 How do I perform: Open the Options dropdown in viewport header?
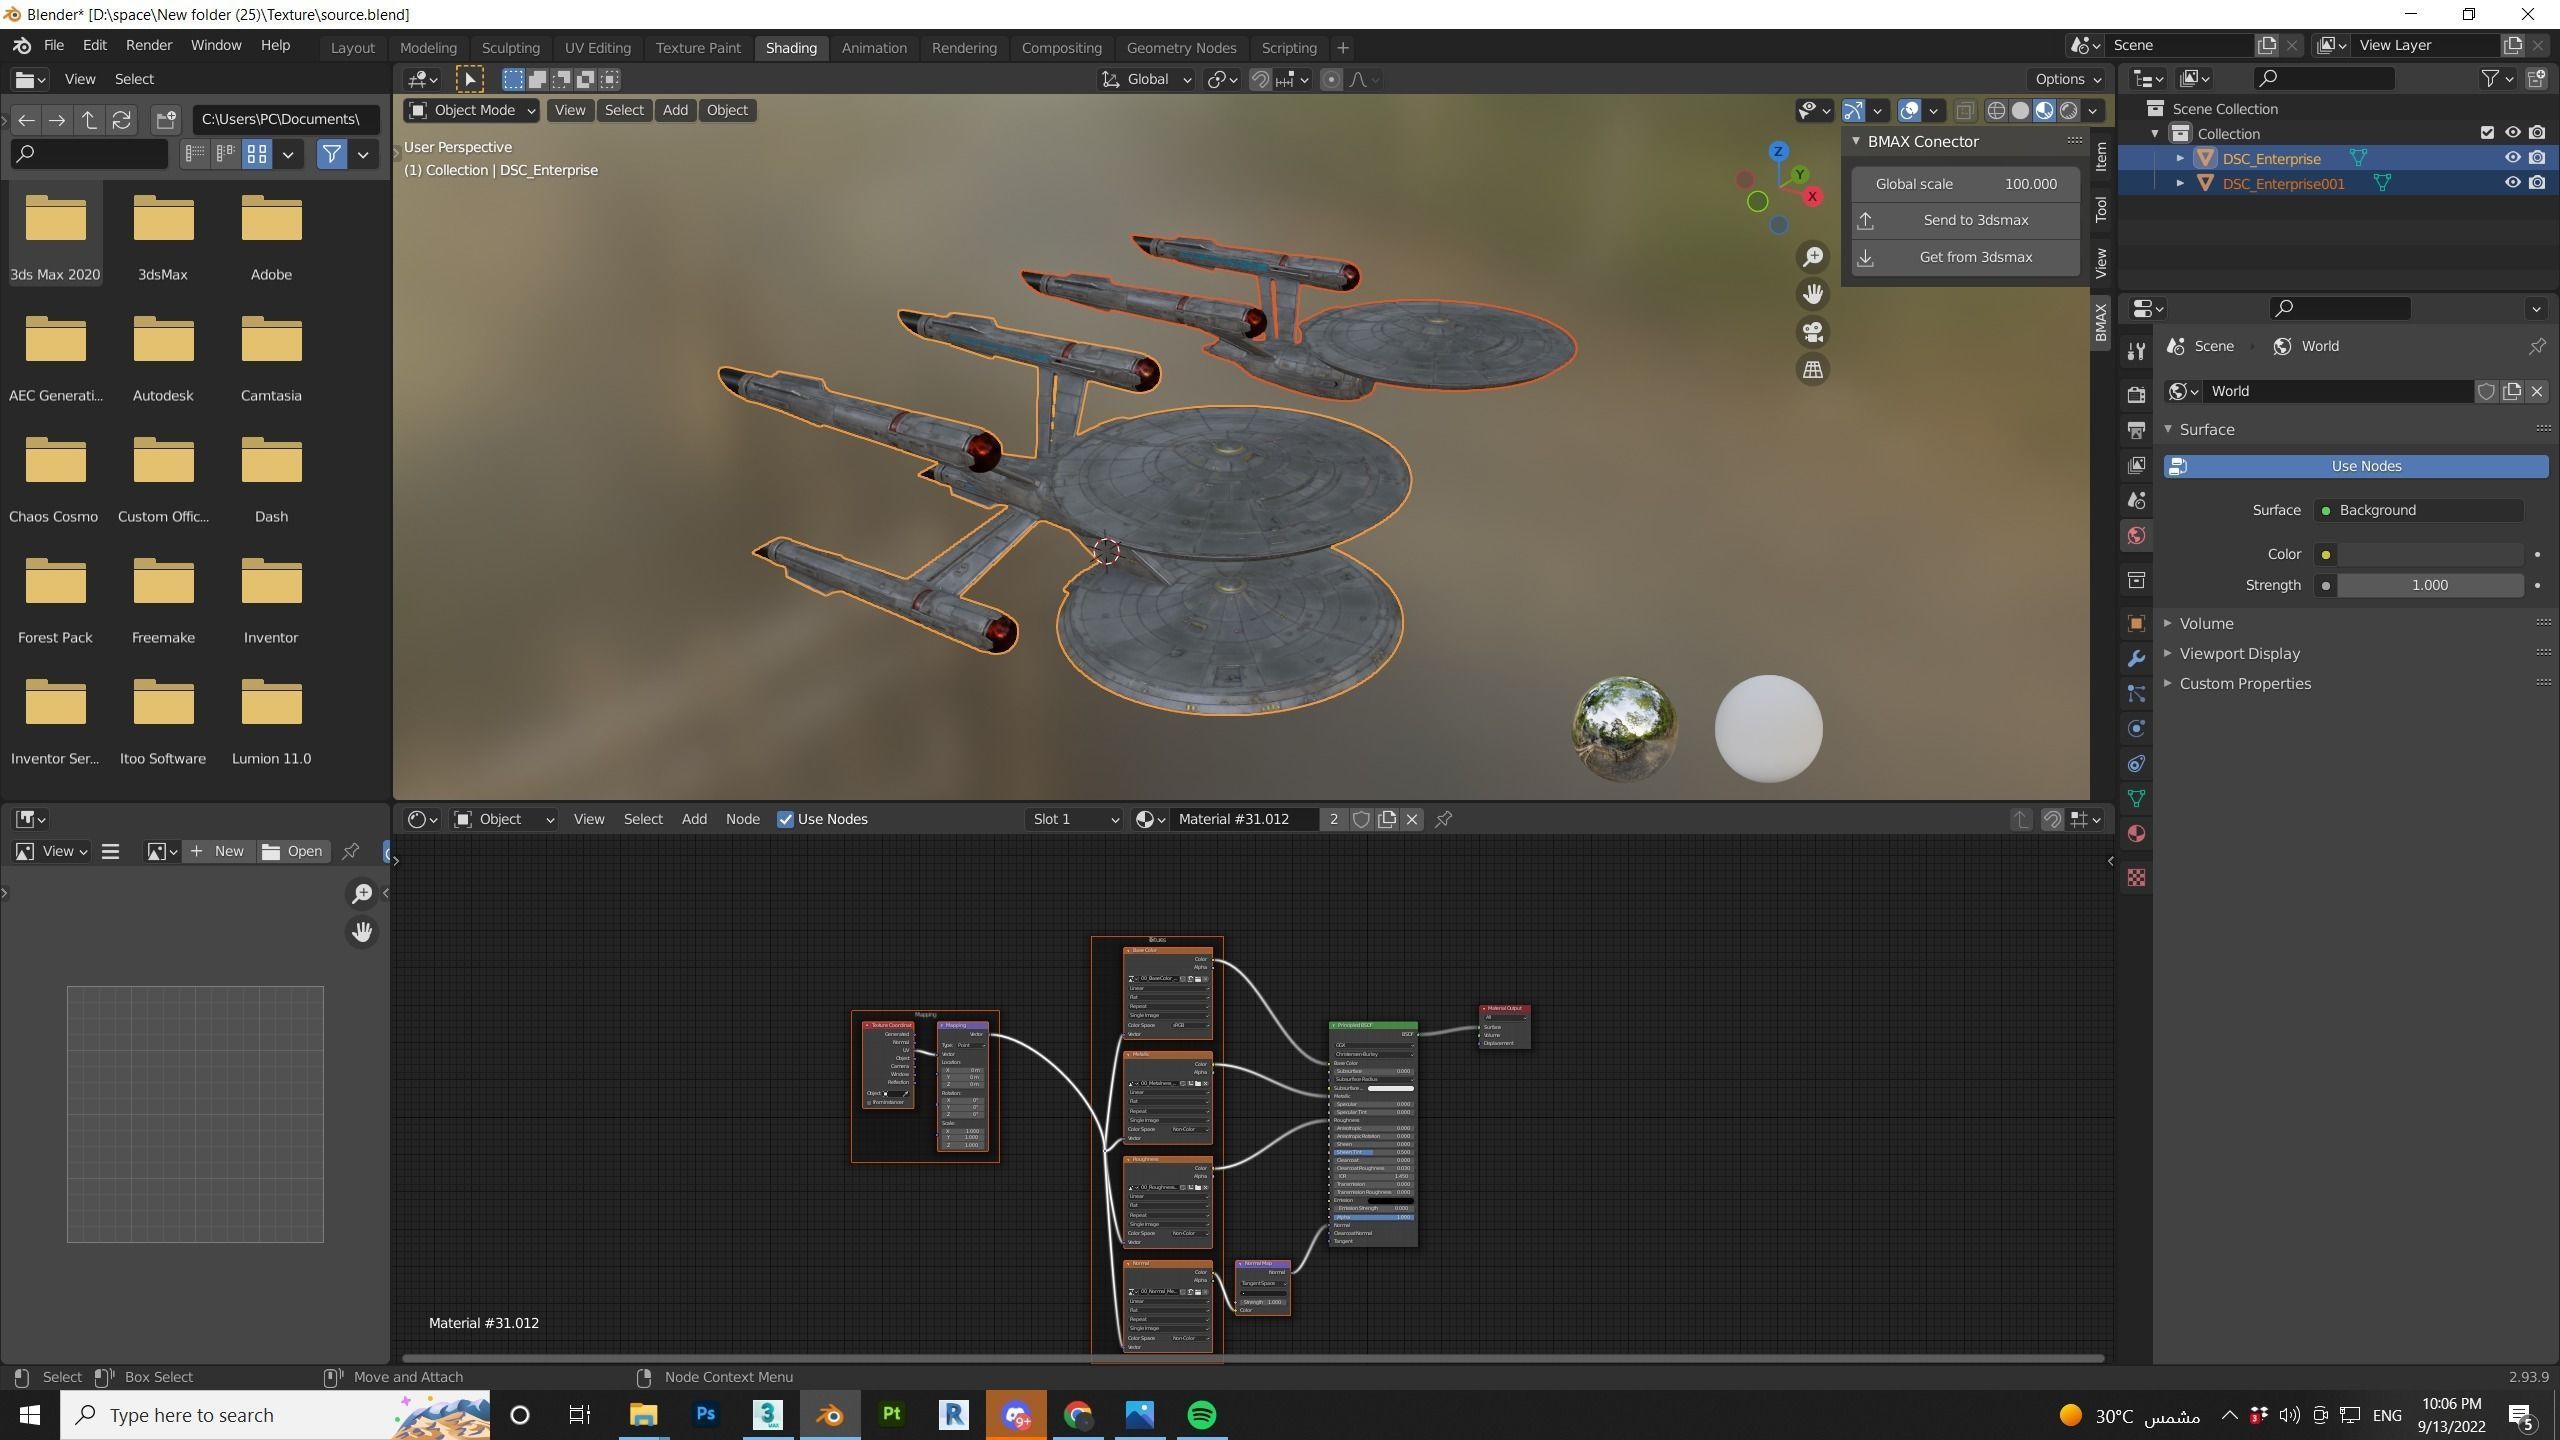pos(2067,80)
